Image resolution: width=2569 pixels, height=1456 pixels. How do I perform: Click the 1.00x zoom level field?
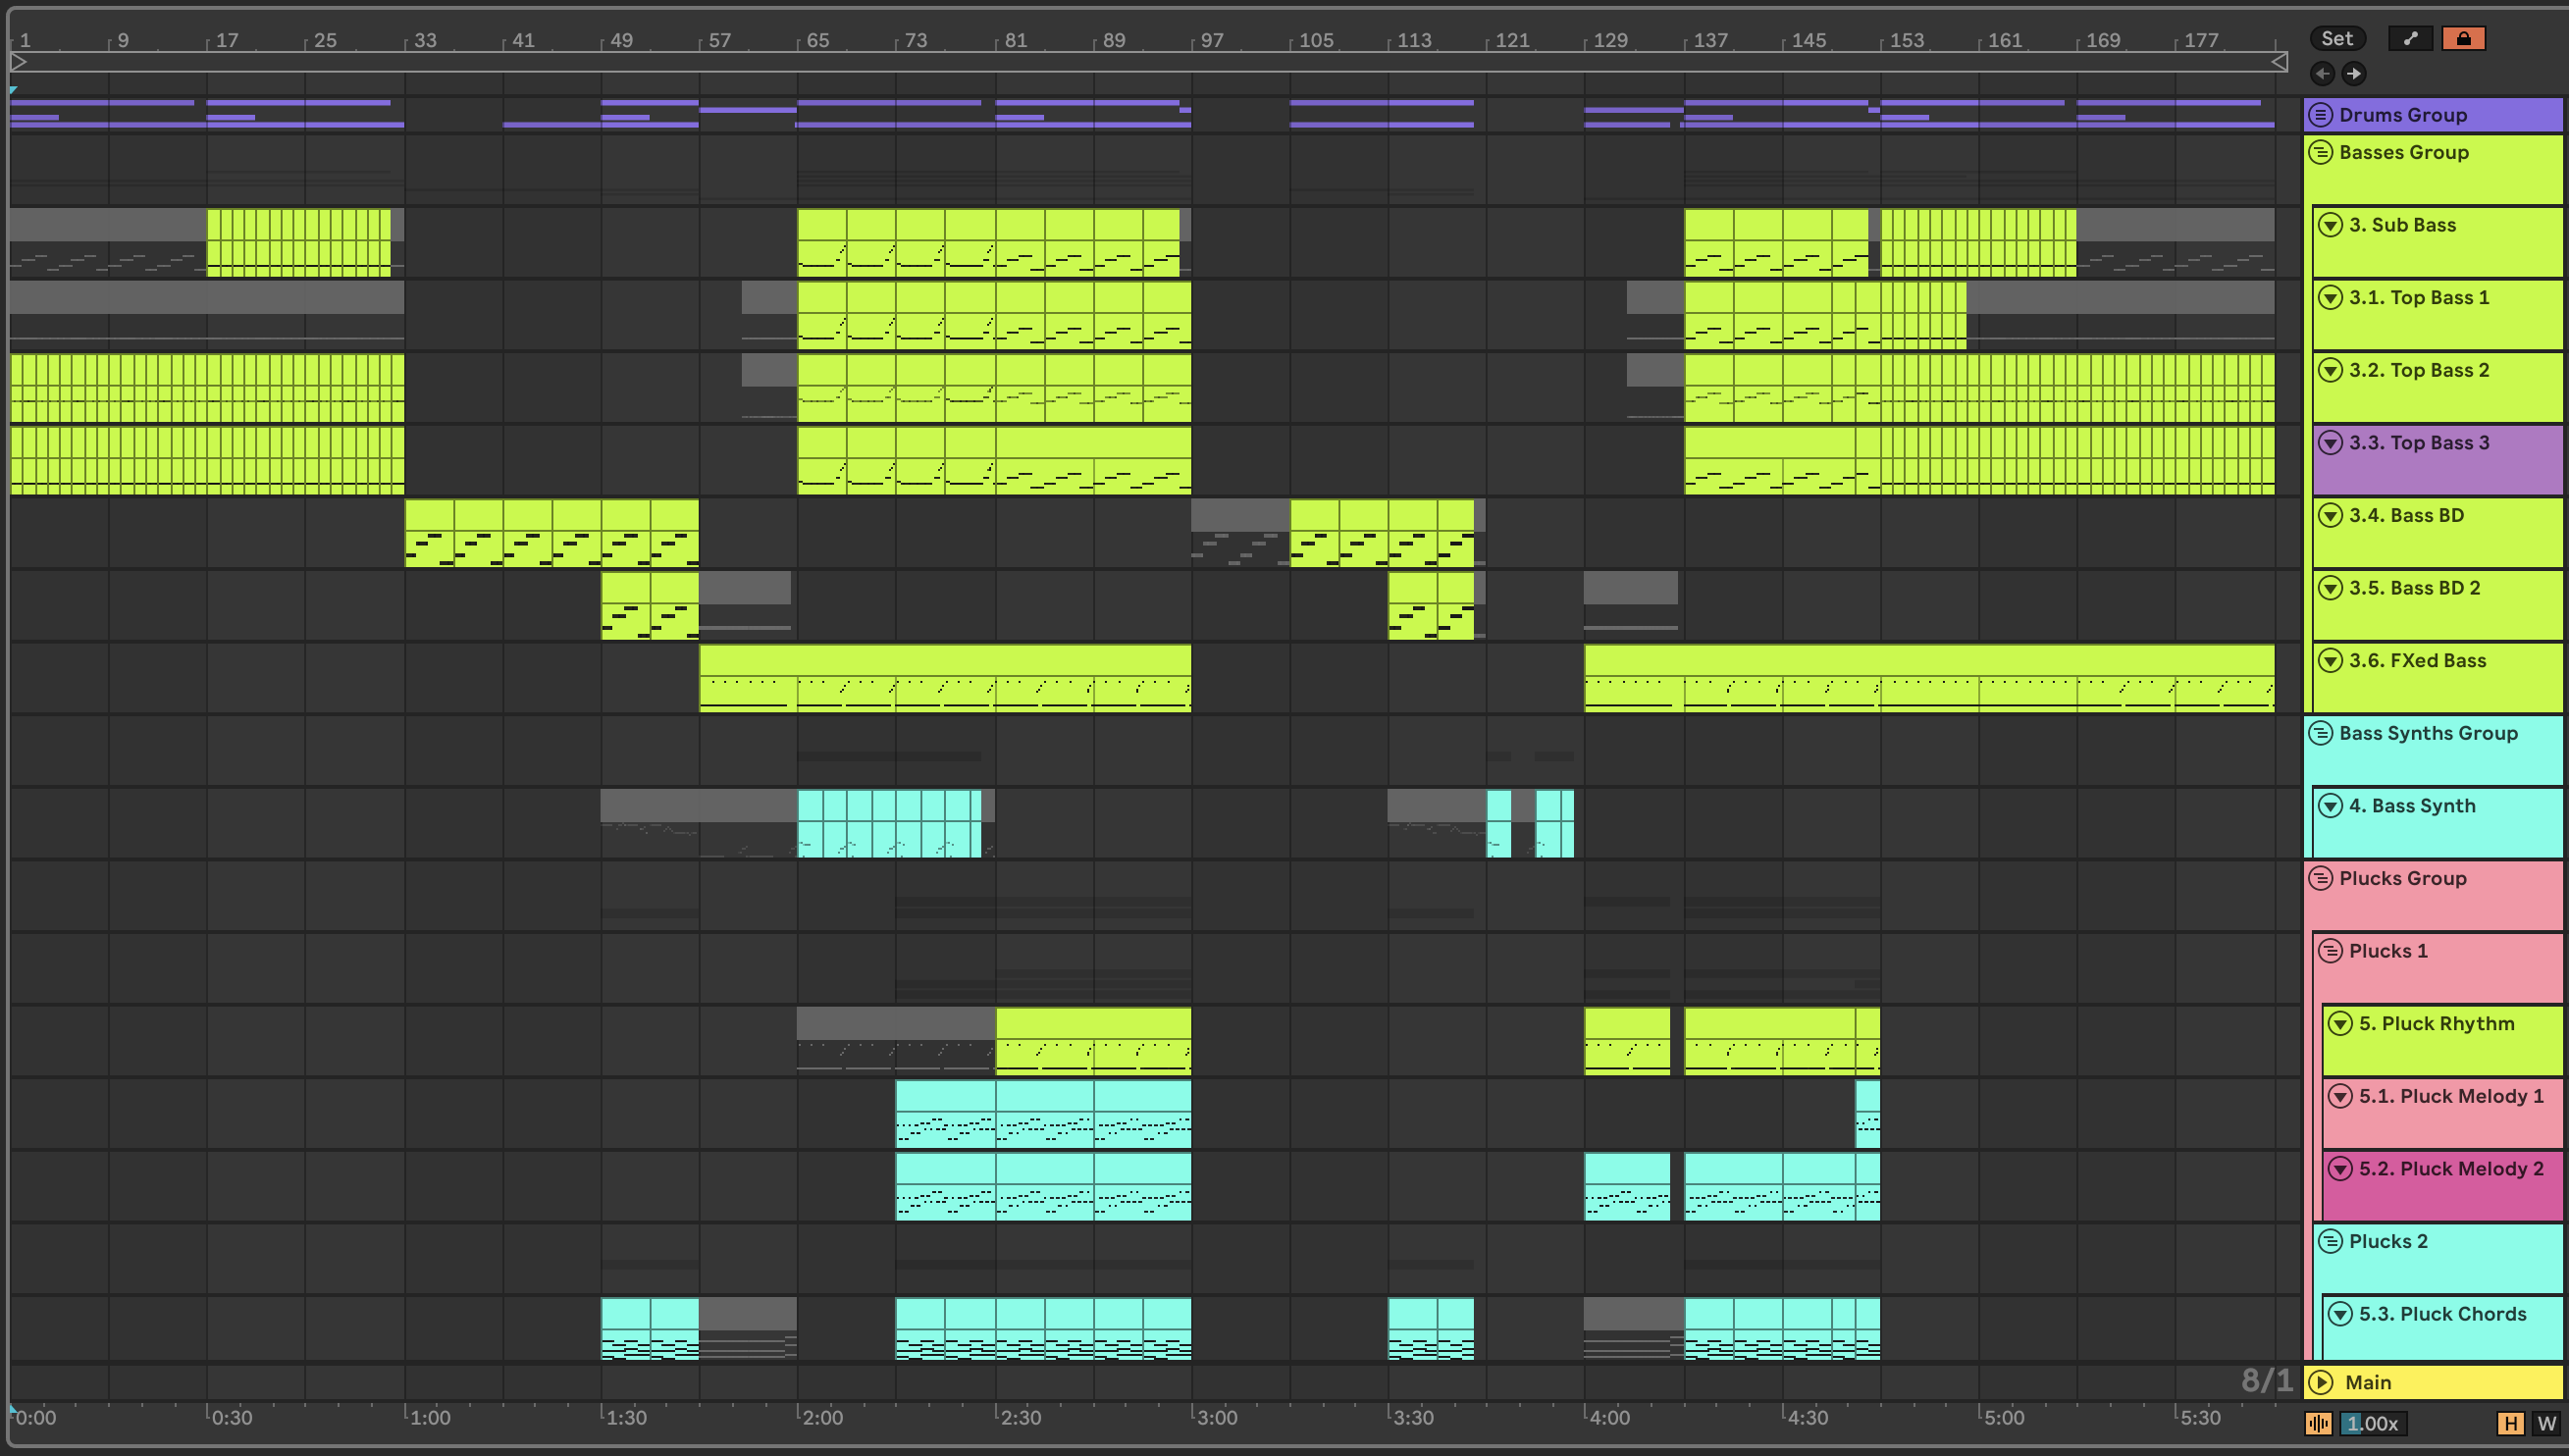pyautogui.click(x=2374, y=1423)
